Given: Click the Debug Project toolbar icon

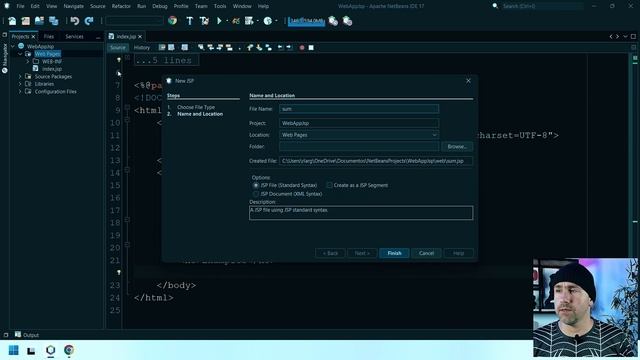Looking at the screenshot, I should point(249,21).
